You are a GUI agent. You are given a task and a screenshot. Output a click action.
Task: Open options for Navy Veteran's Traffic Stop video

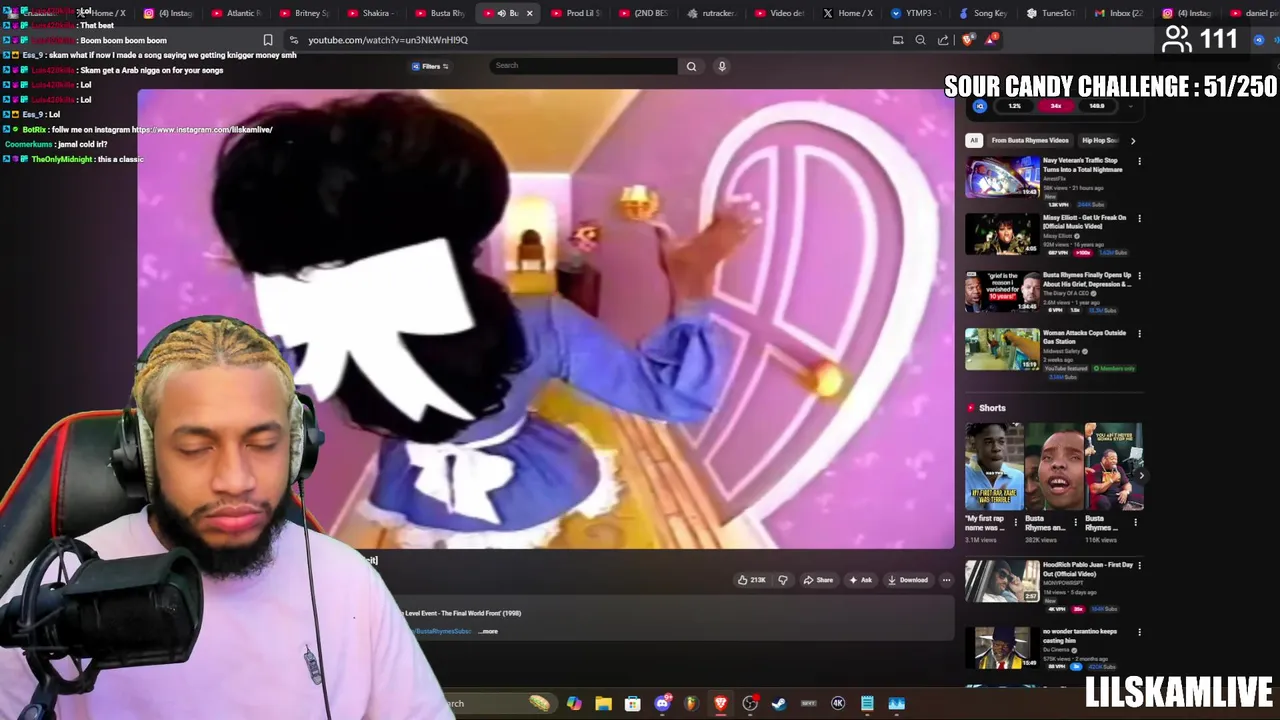tap(1139, 161)
